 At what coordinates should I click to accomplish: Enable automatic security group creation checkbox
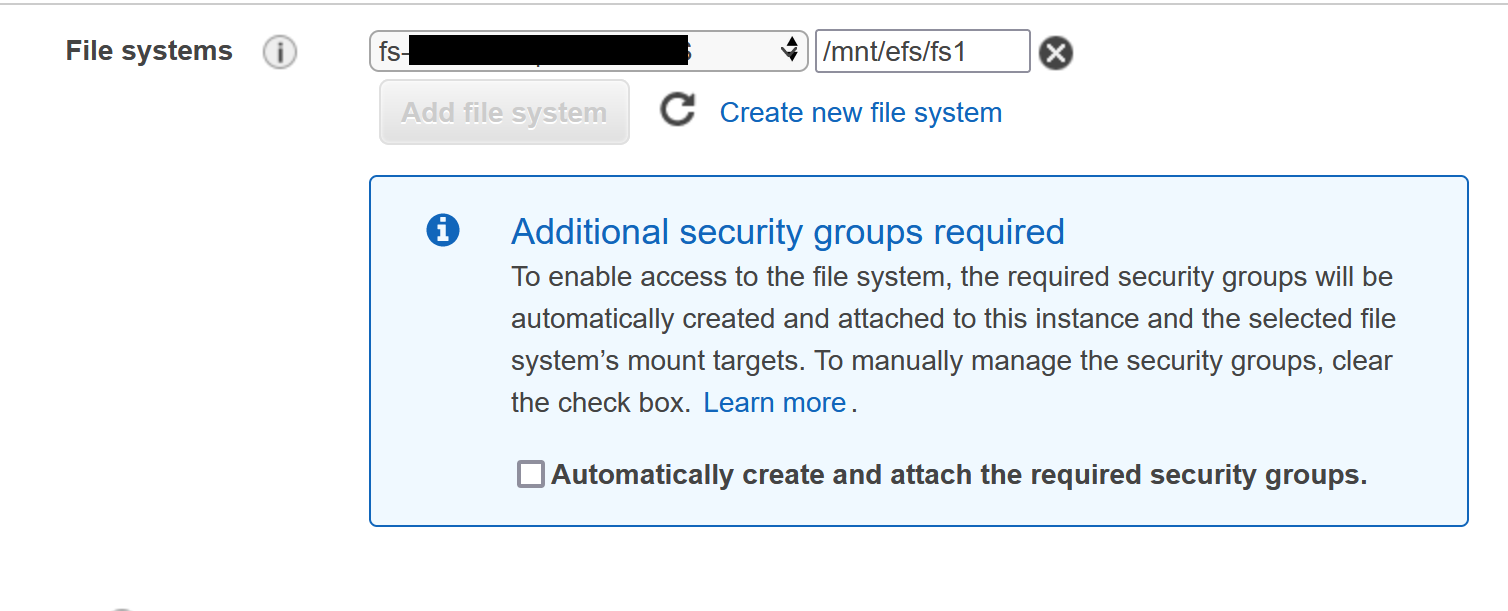(x=531, y=474)
